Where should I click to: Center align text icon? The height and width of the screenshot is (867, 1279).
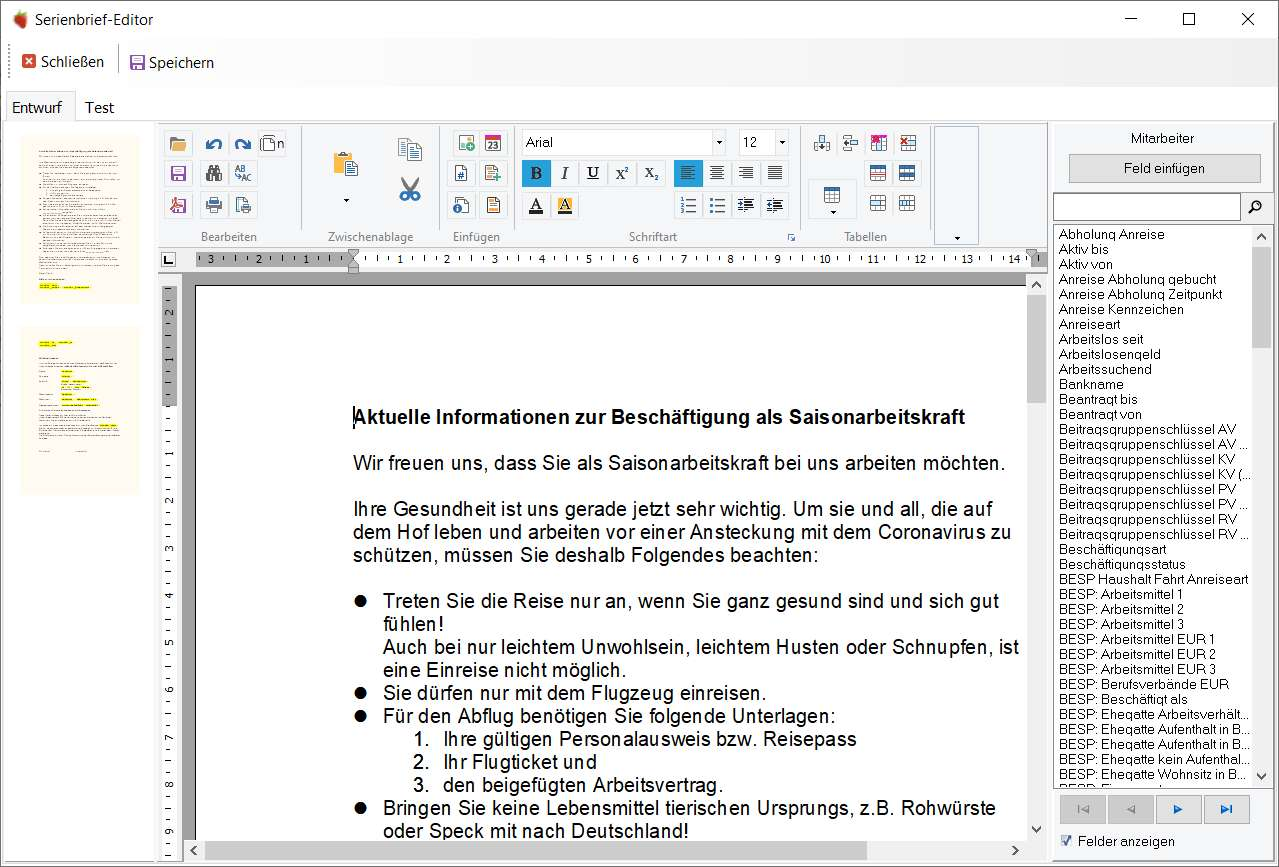(x=717, y=173)
